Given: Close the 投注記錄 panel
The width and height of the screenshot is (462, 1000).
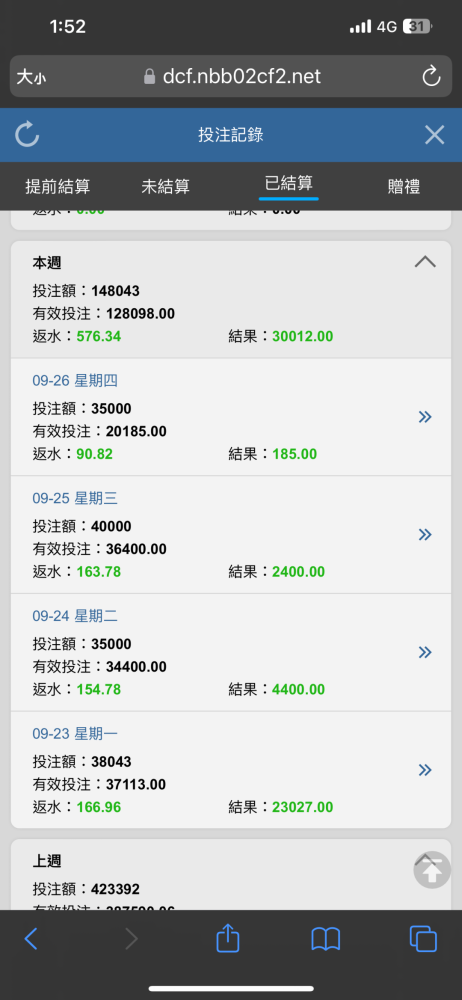Looking at the screenshot, I should 435,135.
